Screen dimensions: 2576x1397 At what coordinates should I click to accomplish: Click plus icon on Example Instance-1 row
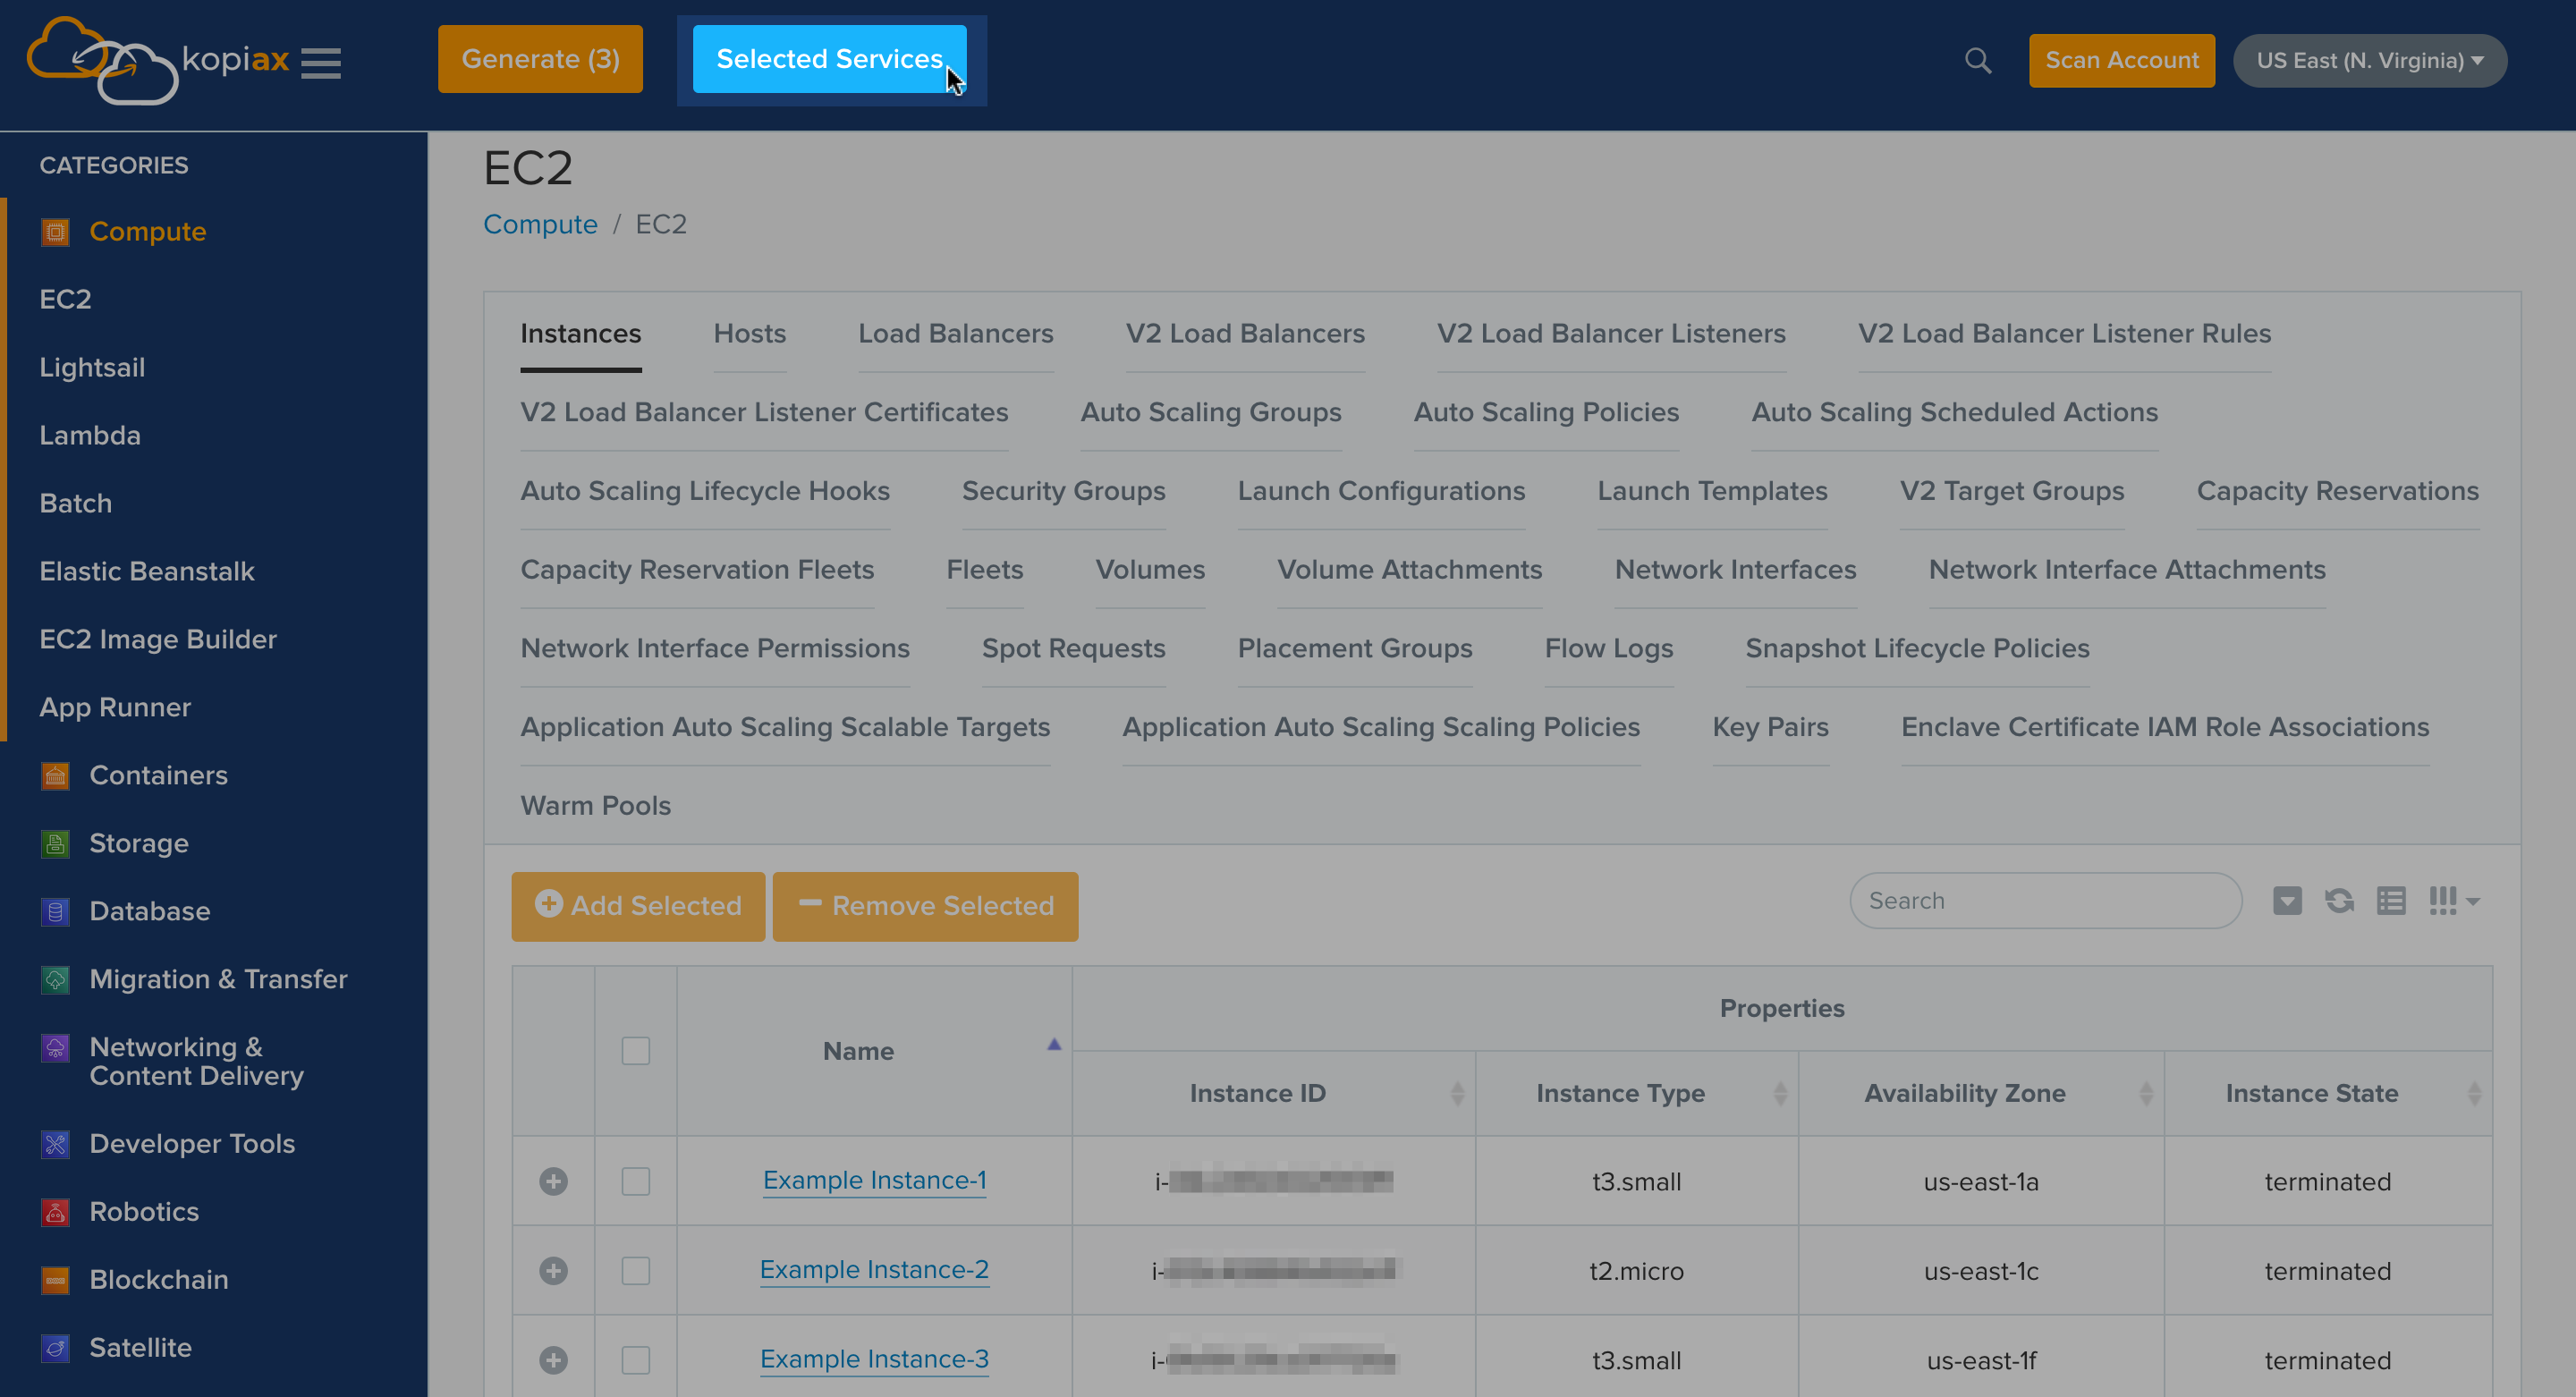click(553, 1182)
